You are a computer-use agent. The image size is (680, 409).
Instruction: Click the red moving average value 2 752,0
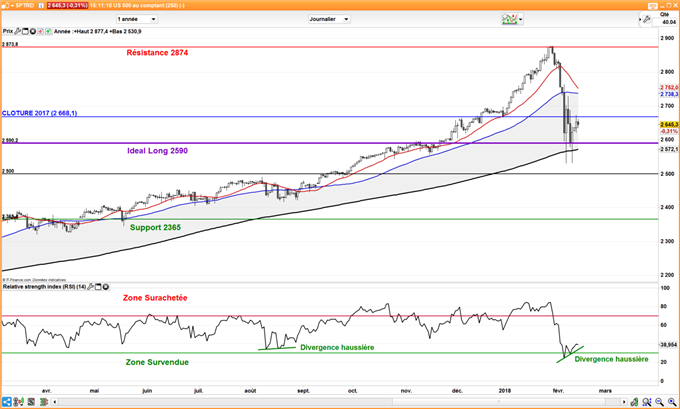pos(670,88)
